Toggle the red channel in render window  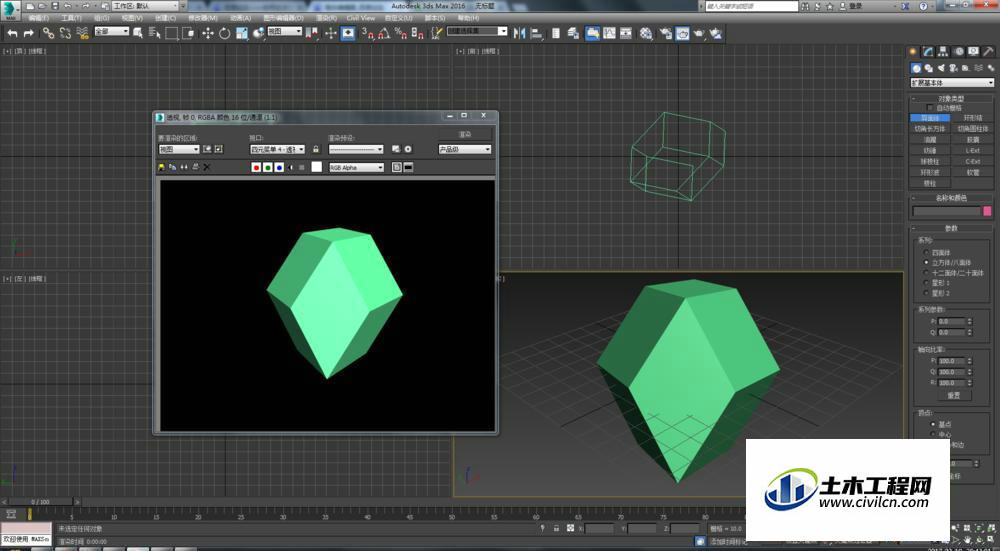(x=256, y=168)
